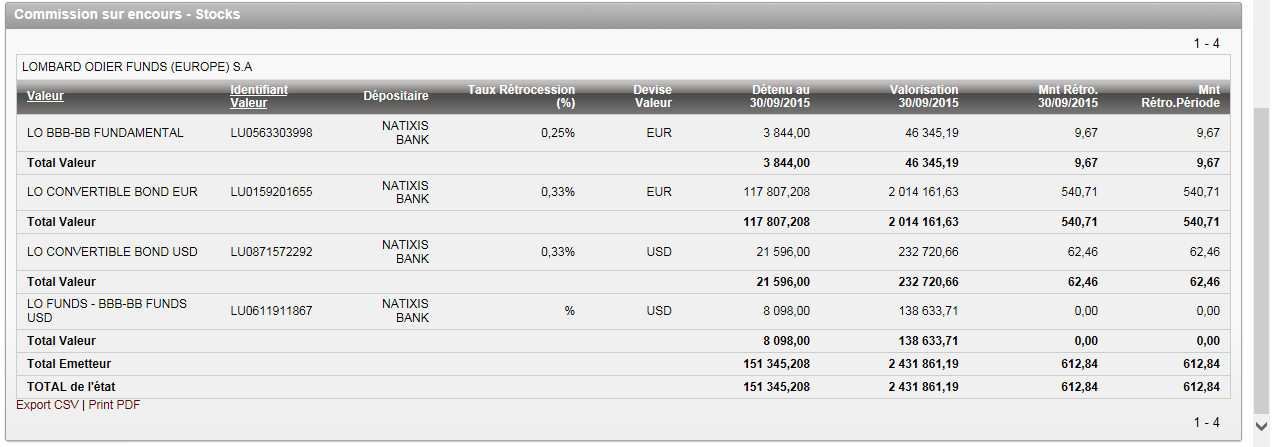Select the LO CONVERTIBLE BOND USD row
The image size is (1276, 447).
[112, 252]
